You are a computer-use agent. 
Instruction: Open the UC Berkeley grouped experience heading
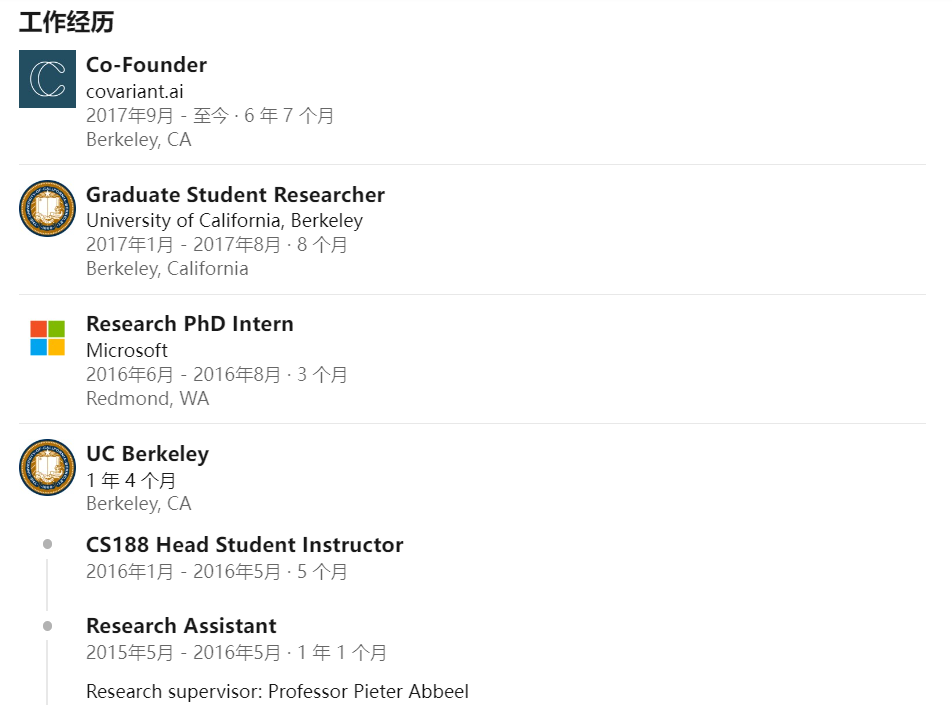tap(147, 454)
